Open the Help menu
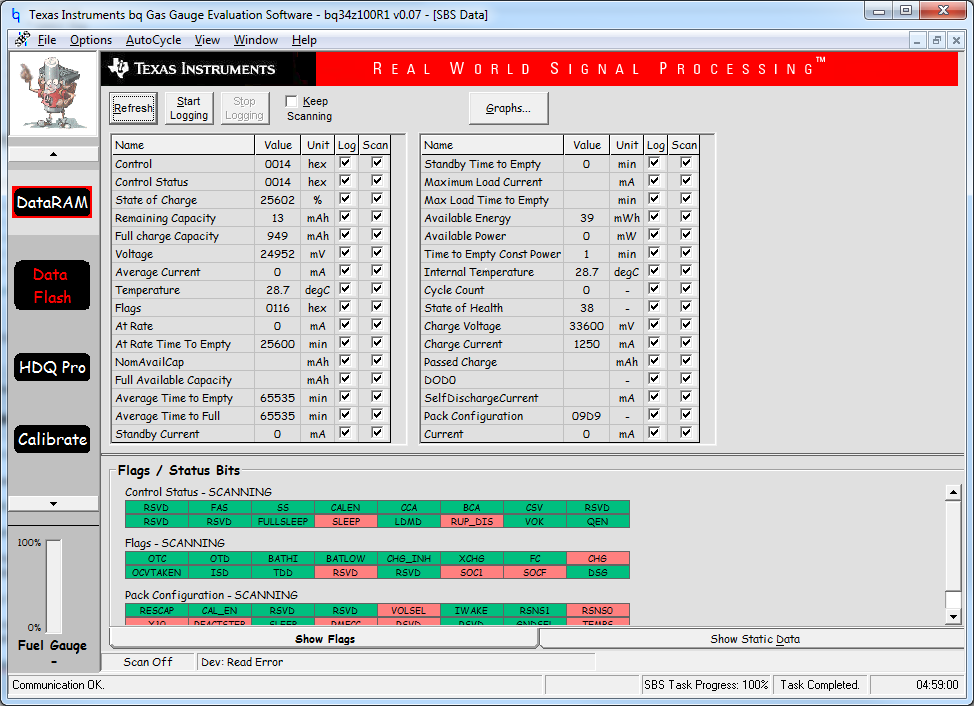This screenshot has height=706, width=974. click(x=304, y=40)
